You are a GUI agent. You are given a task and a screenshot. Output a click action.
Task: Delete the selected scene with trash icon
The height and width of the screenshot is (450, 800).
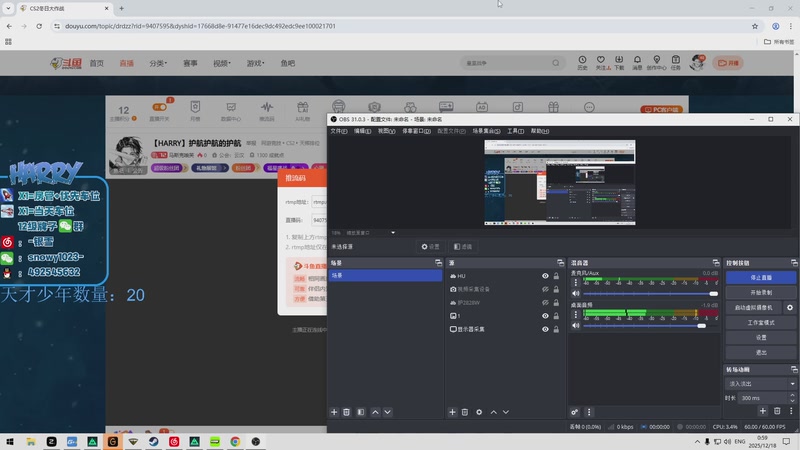click(346, 412)
